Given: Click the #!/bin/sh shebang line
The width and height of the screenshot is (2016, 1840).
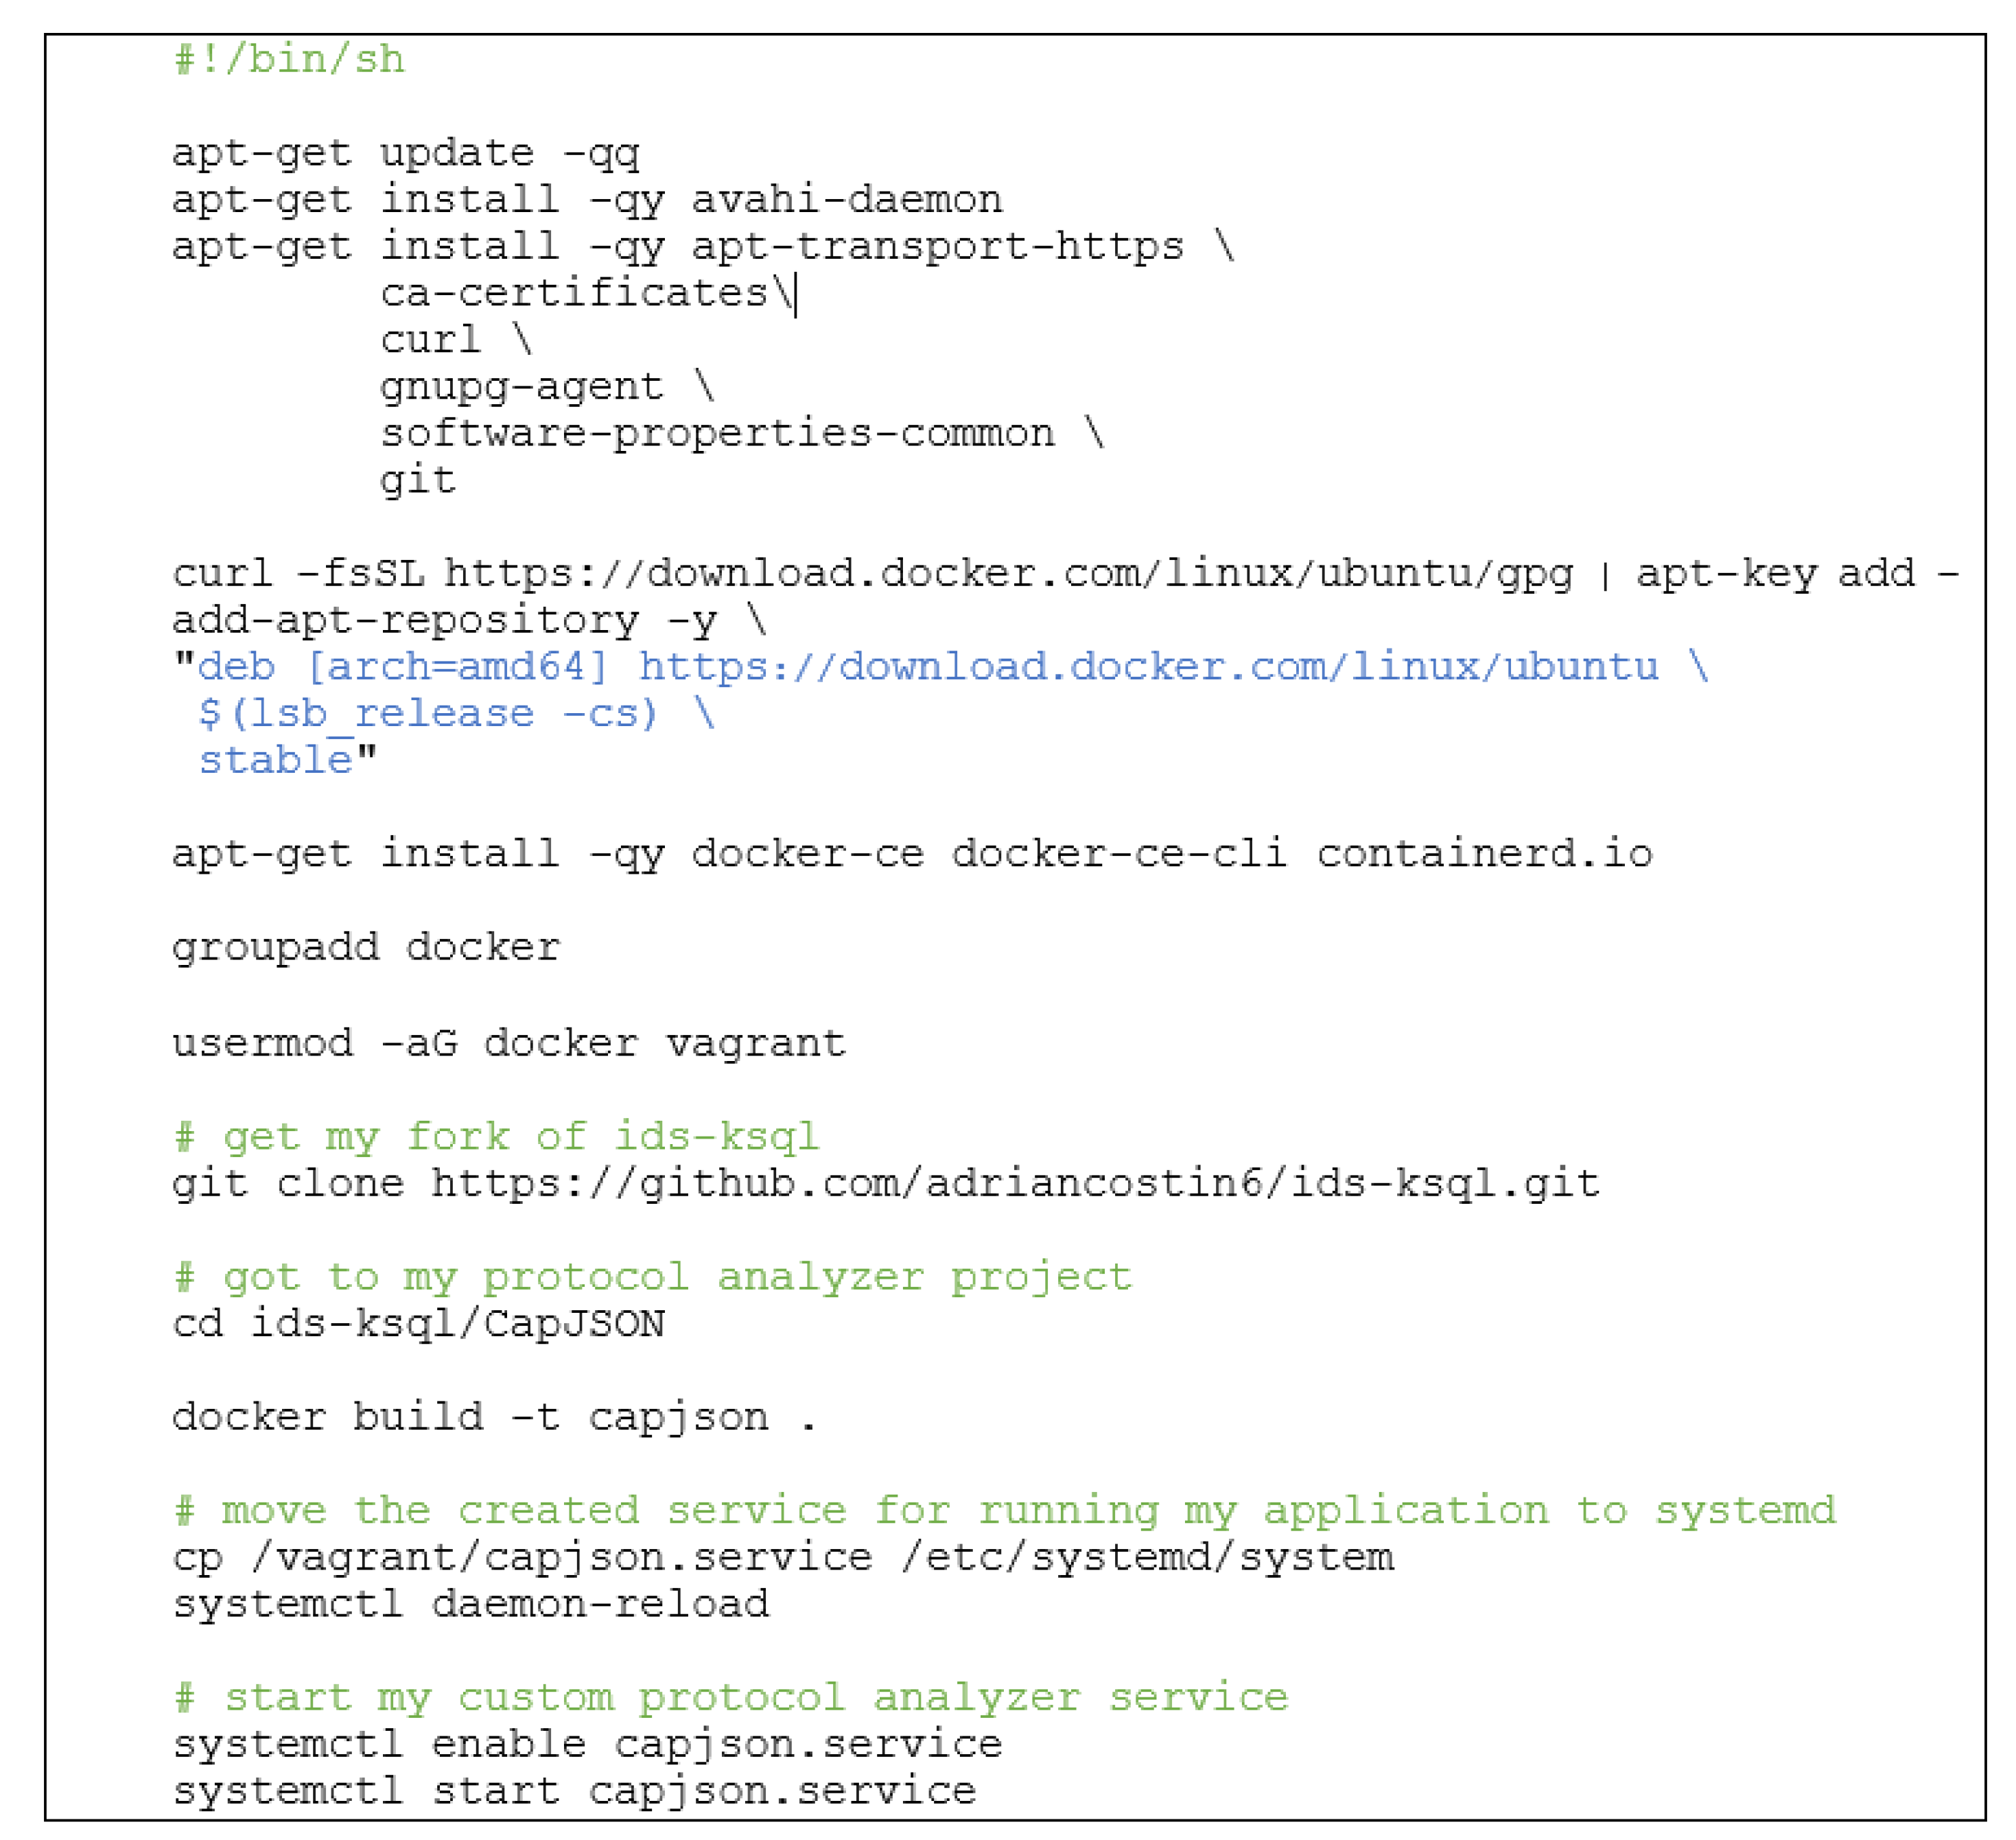Looking at the screenshot, I should click(x=289, y=60).
